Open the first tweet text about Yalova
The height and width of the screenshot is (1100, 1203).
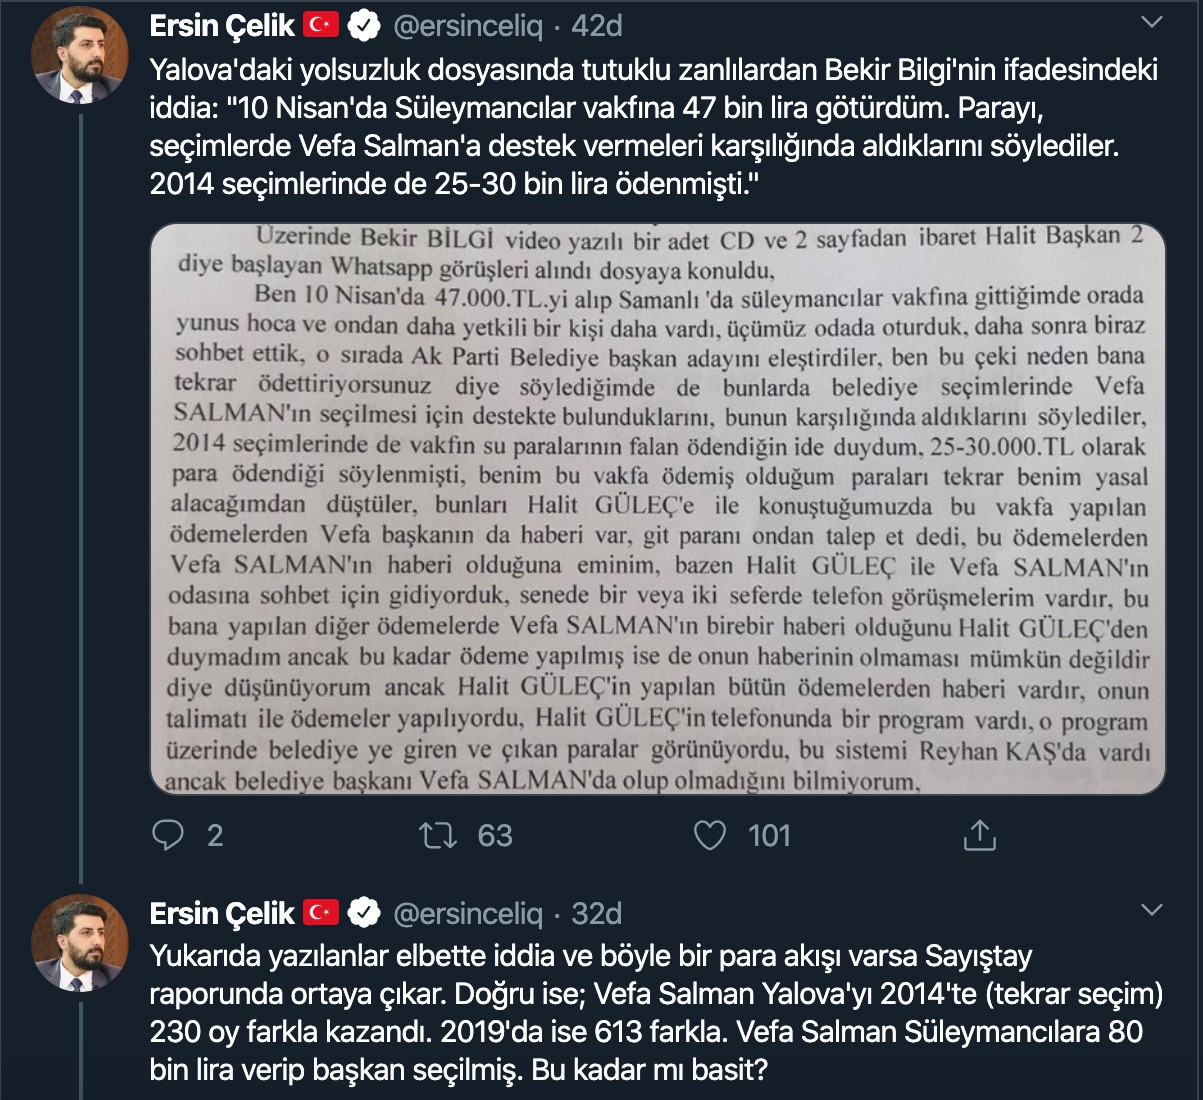tap(654, 127)
